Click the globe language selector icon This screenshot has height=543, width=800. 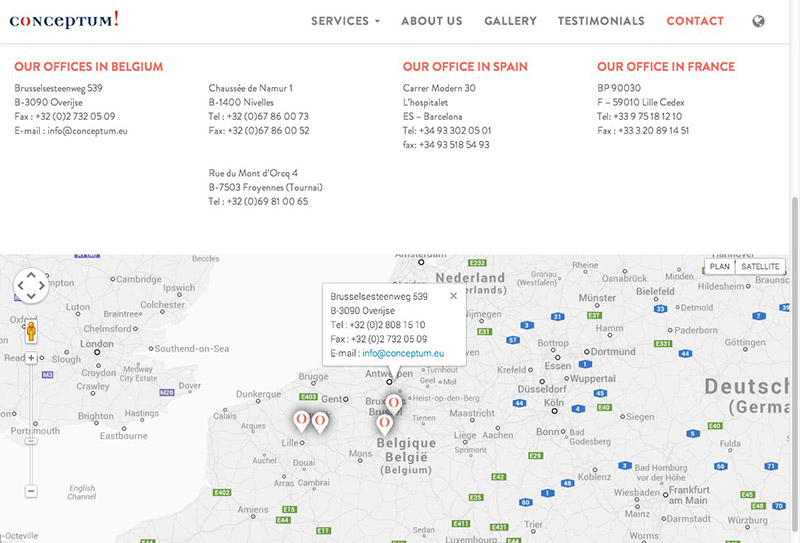coord(758,21)
